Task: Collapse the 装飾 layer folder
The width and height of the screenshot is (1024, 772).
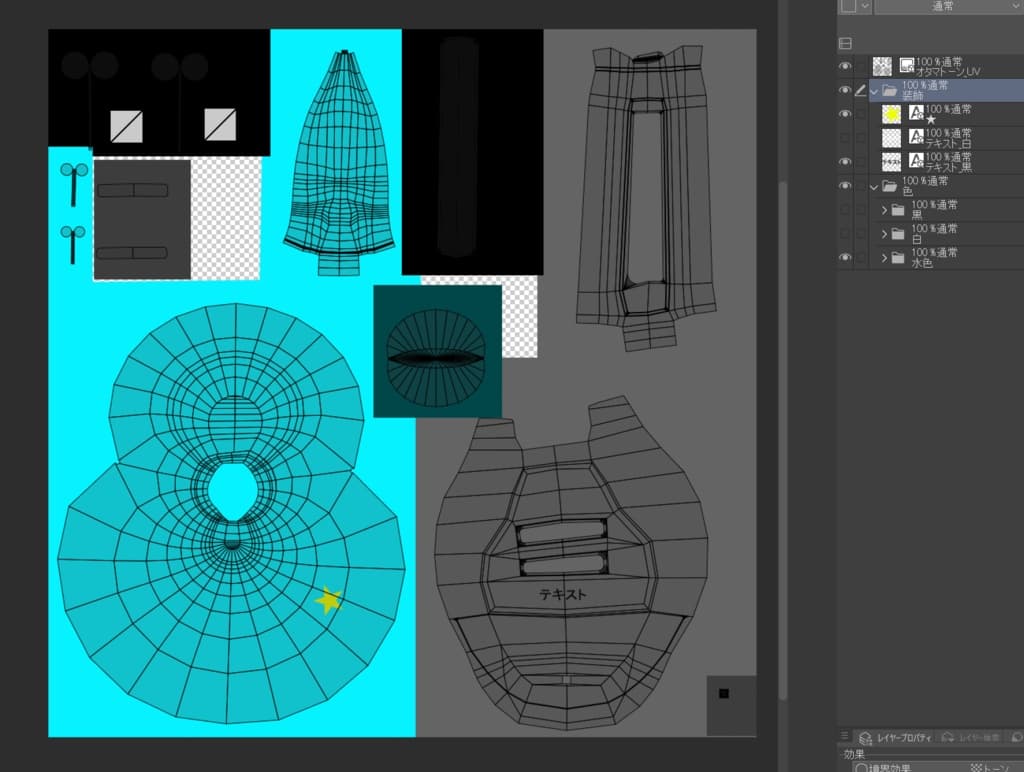Action: [x=874, y=90]
